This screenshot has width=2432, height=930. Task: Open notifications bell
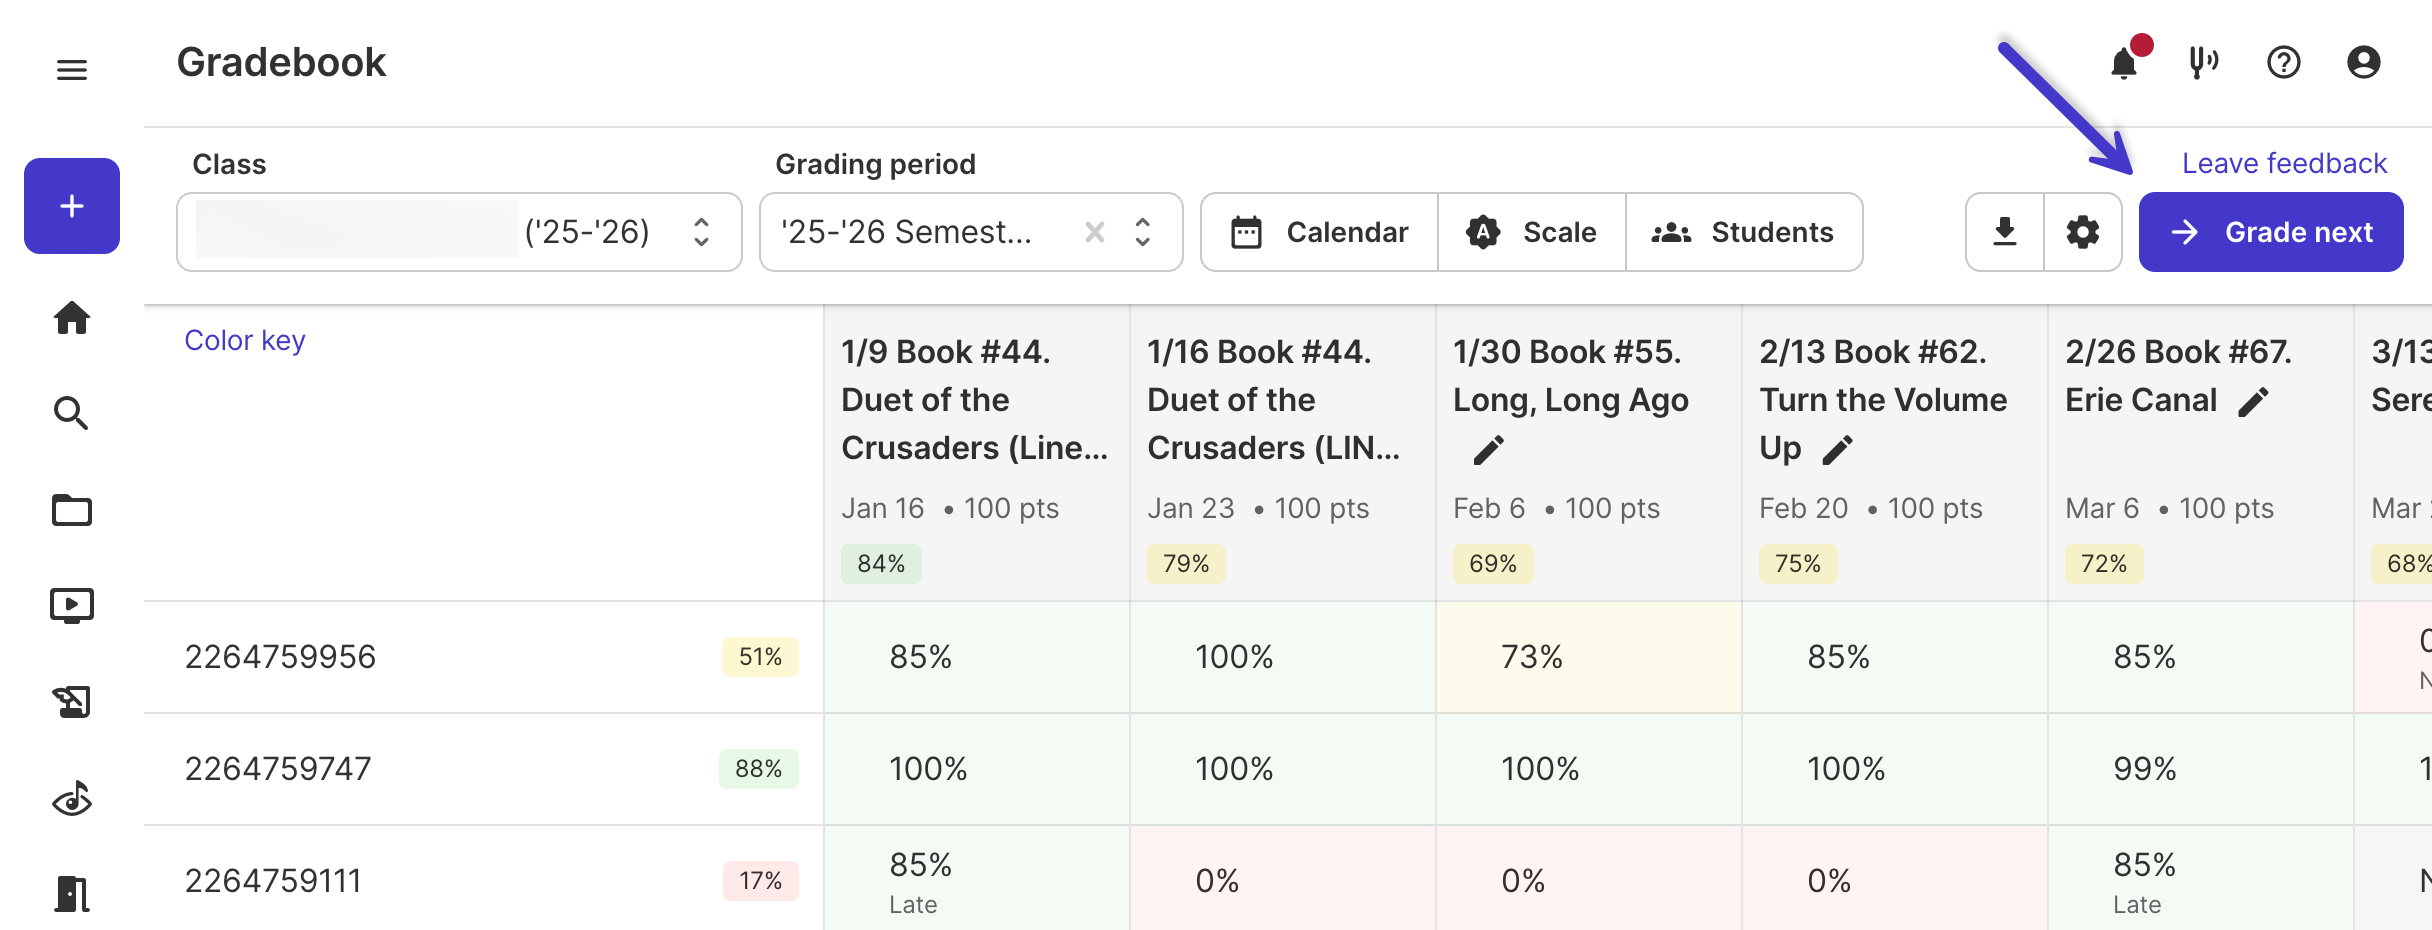point(2124,63)
